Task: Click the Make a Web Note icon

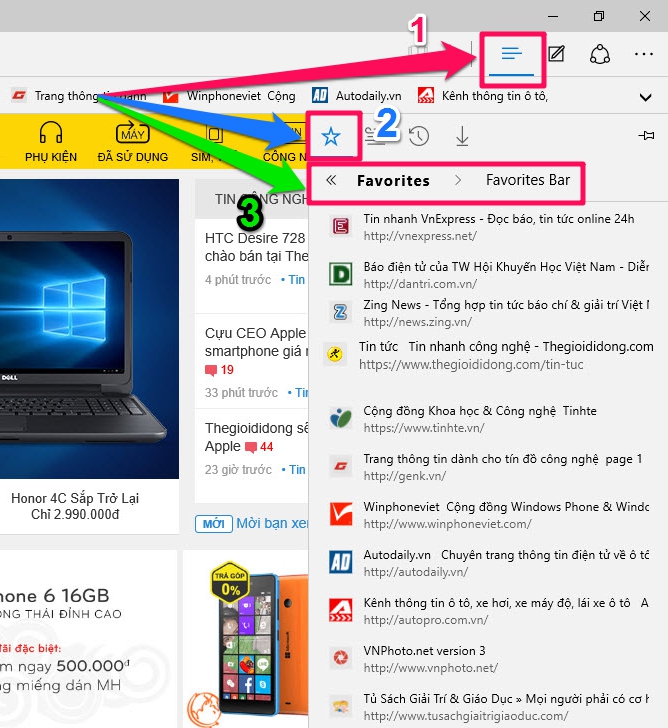Action: pos(556,54)
